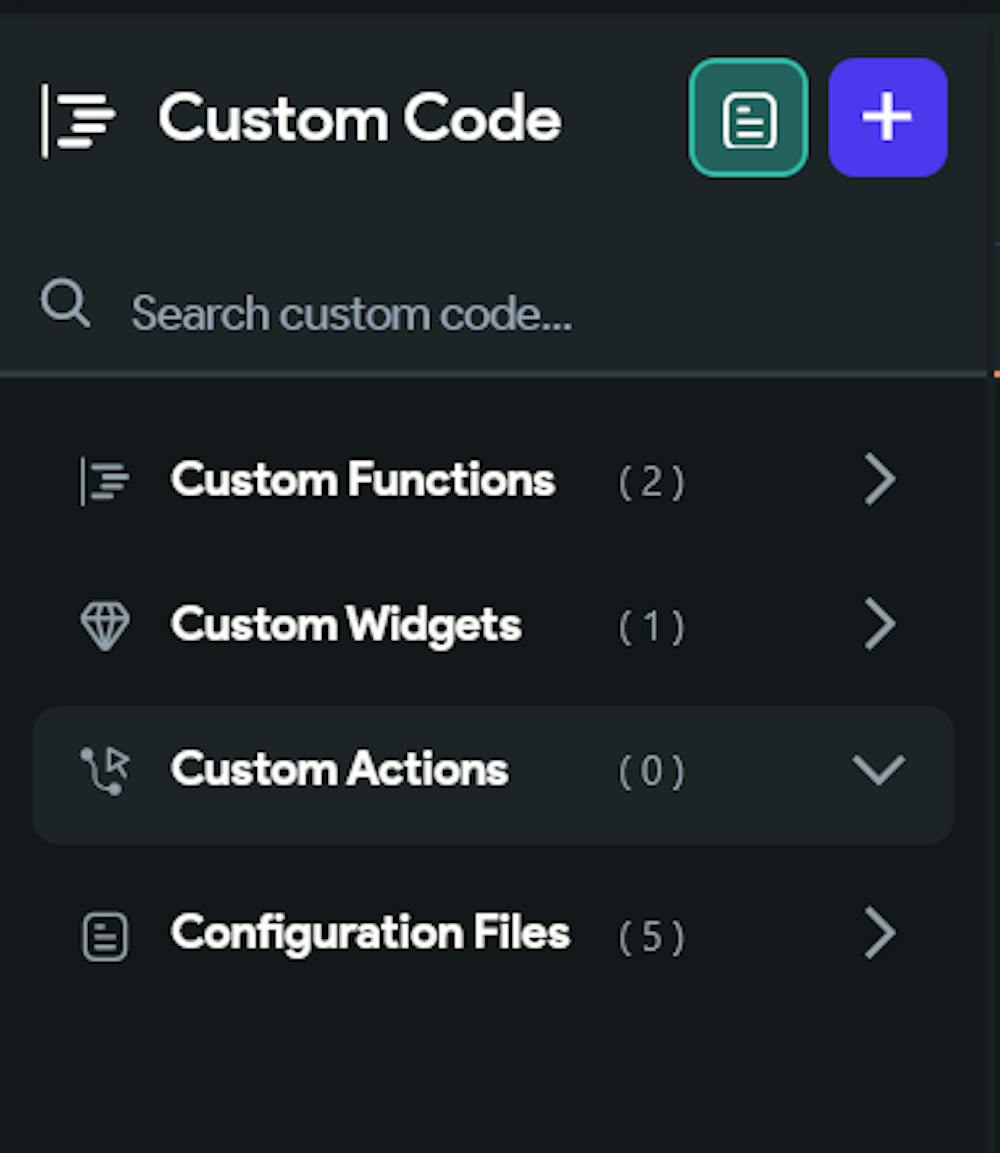Focus the Search custom code field
The image size is (1000, 1153).
click(x=493, y=314)
